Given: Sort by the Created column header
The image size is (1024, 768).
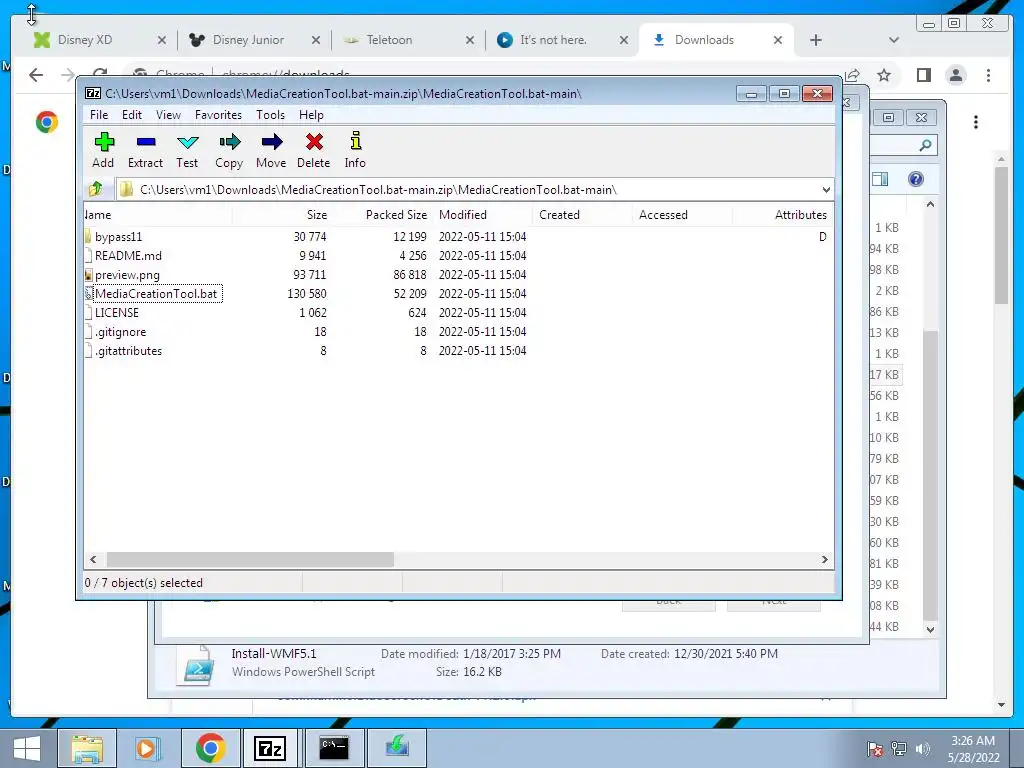Looking at the screenshot, I should [582, 215].
